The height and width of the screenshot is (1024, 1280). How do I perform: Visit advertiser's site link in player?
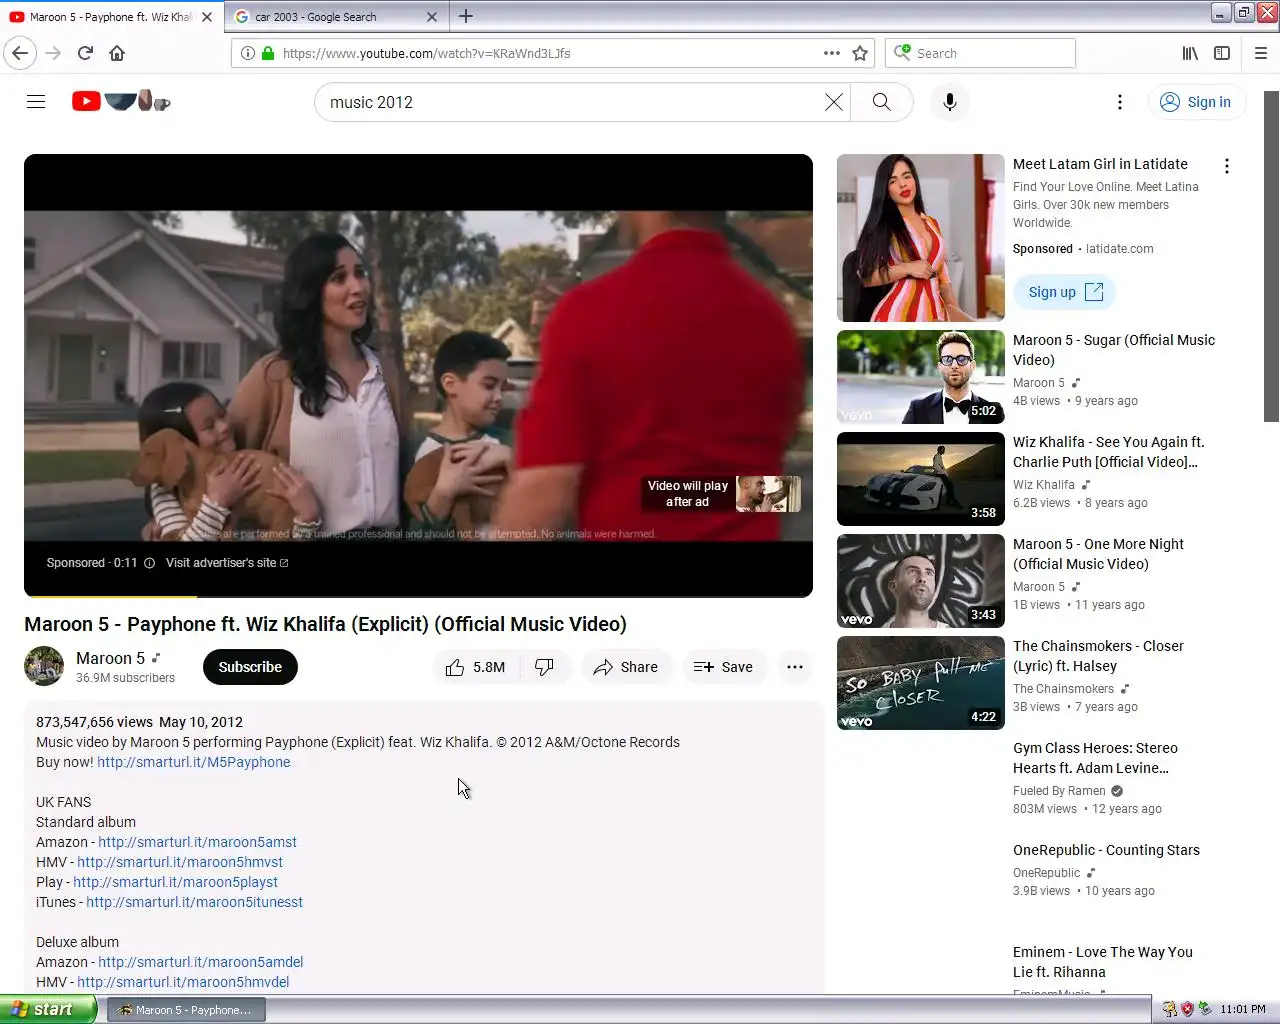click(227, 563)
